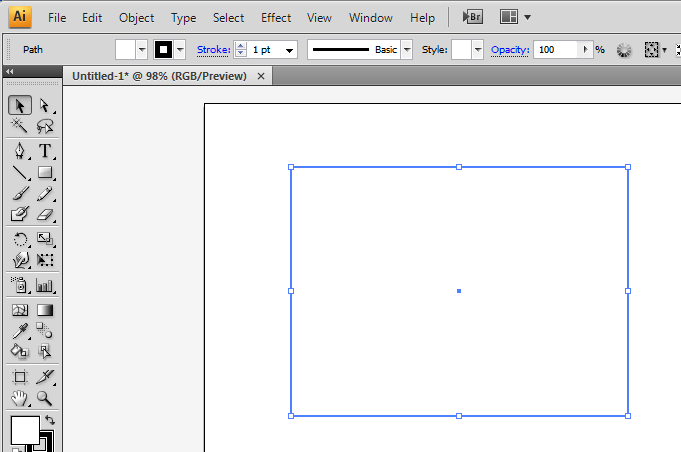The height and width of the screenshot is (452, 681).
Task: Select the Mesh tool
Action: [x=20, y=310]
